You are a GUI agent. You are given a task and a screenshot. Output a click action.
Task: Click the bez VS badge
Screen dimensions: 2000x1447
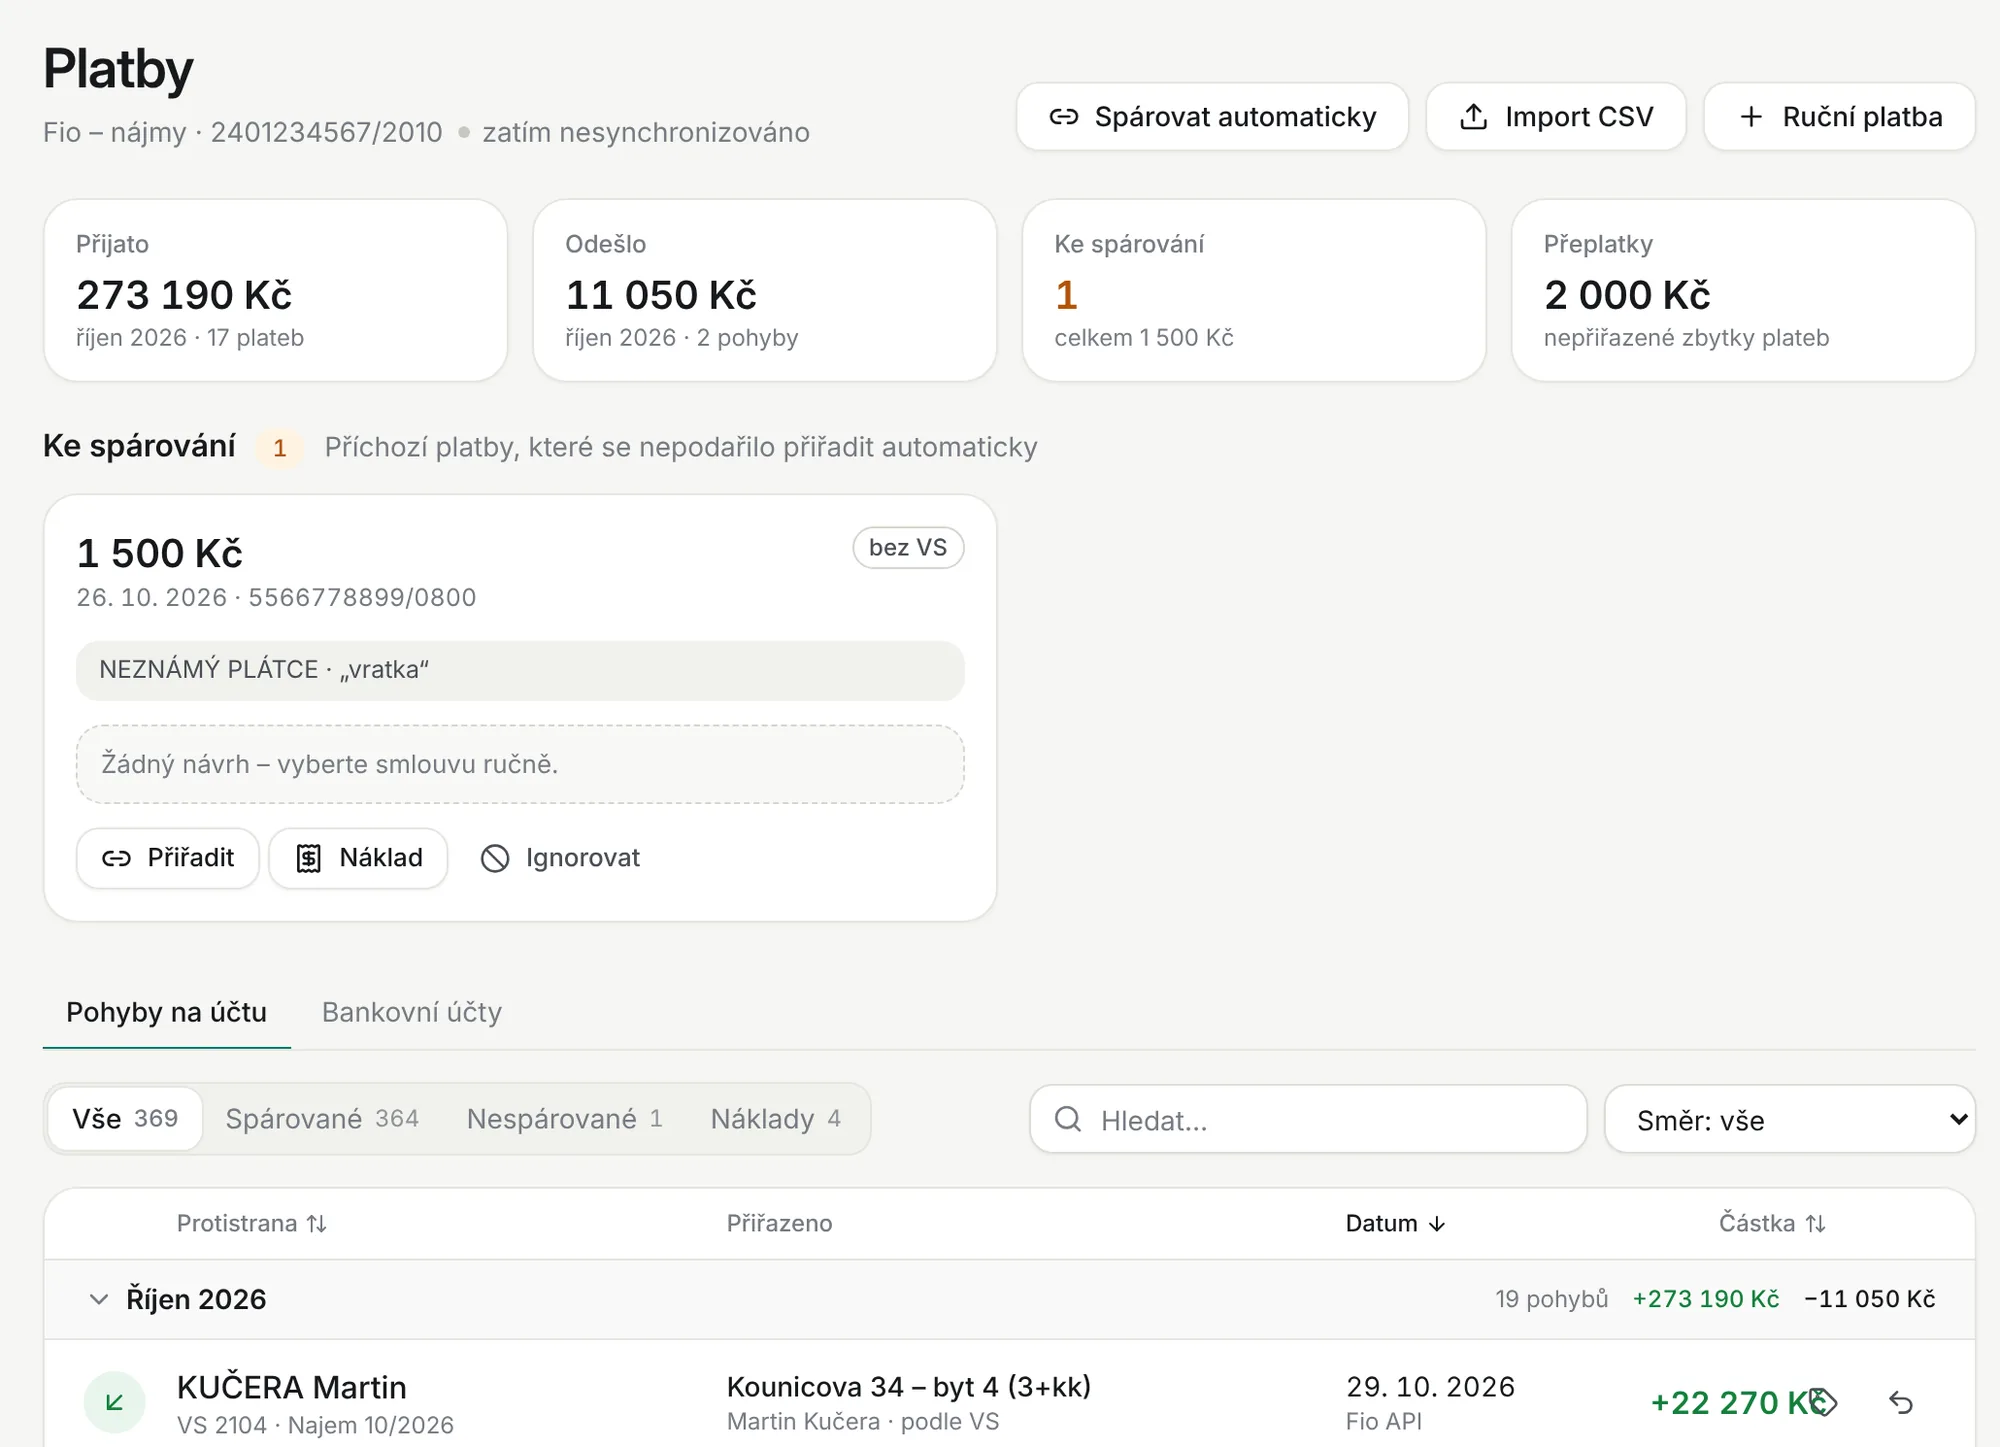pyautogui.click(x=908, y=548)
